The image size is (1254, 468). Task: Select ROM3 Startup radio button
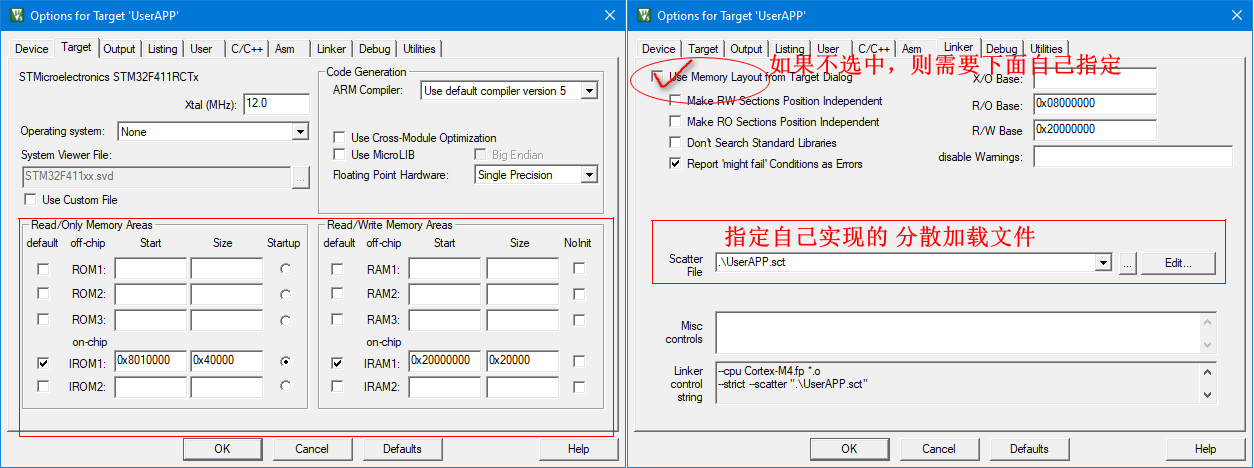[286, 320]
